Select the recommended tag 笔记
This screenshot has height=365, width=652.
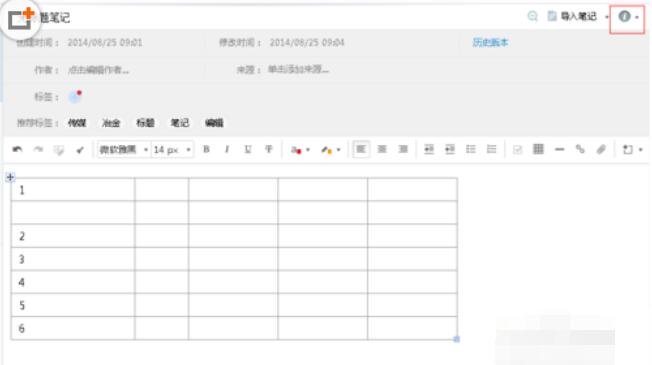tap(180, 123)
